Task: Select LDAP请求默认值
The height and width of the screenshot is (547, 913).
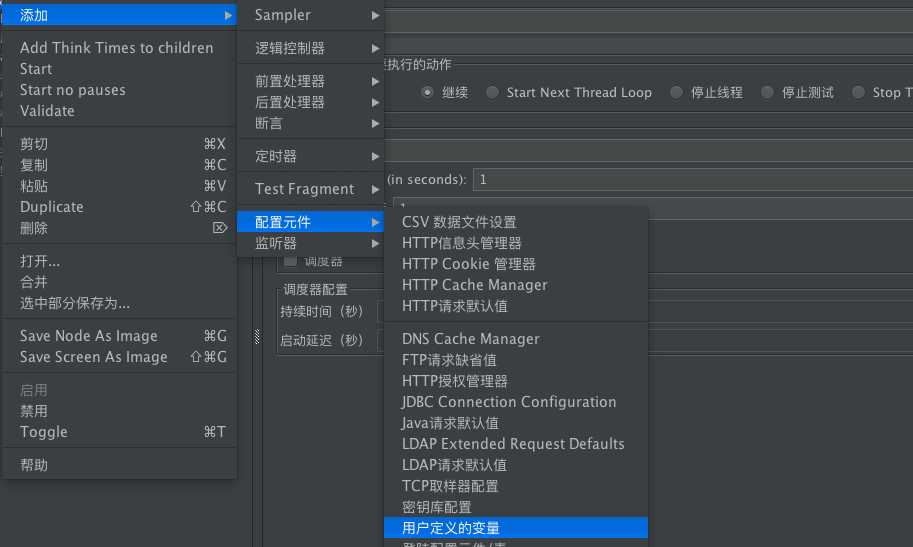Action: [x=516, y=465]
